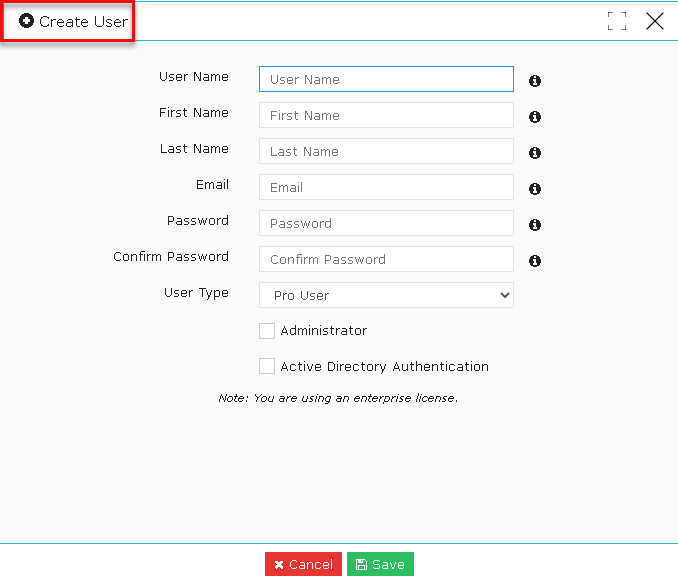Image resolution: width=678 pixels, height=585 pixels.
Task: Click into the First Name field
Action: click(386, 115)
